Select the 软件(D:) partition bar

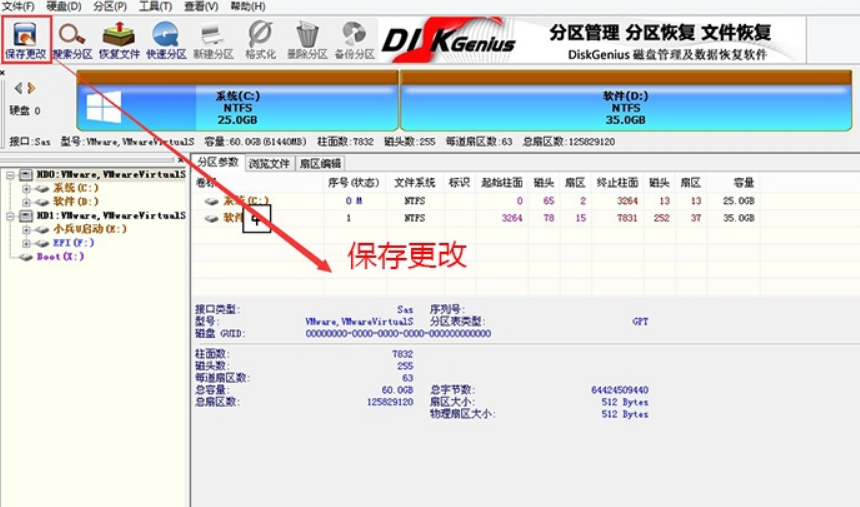[626, 101]
